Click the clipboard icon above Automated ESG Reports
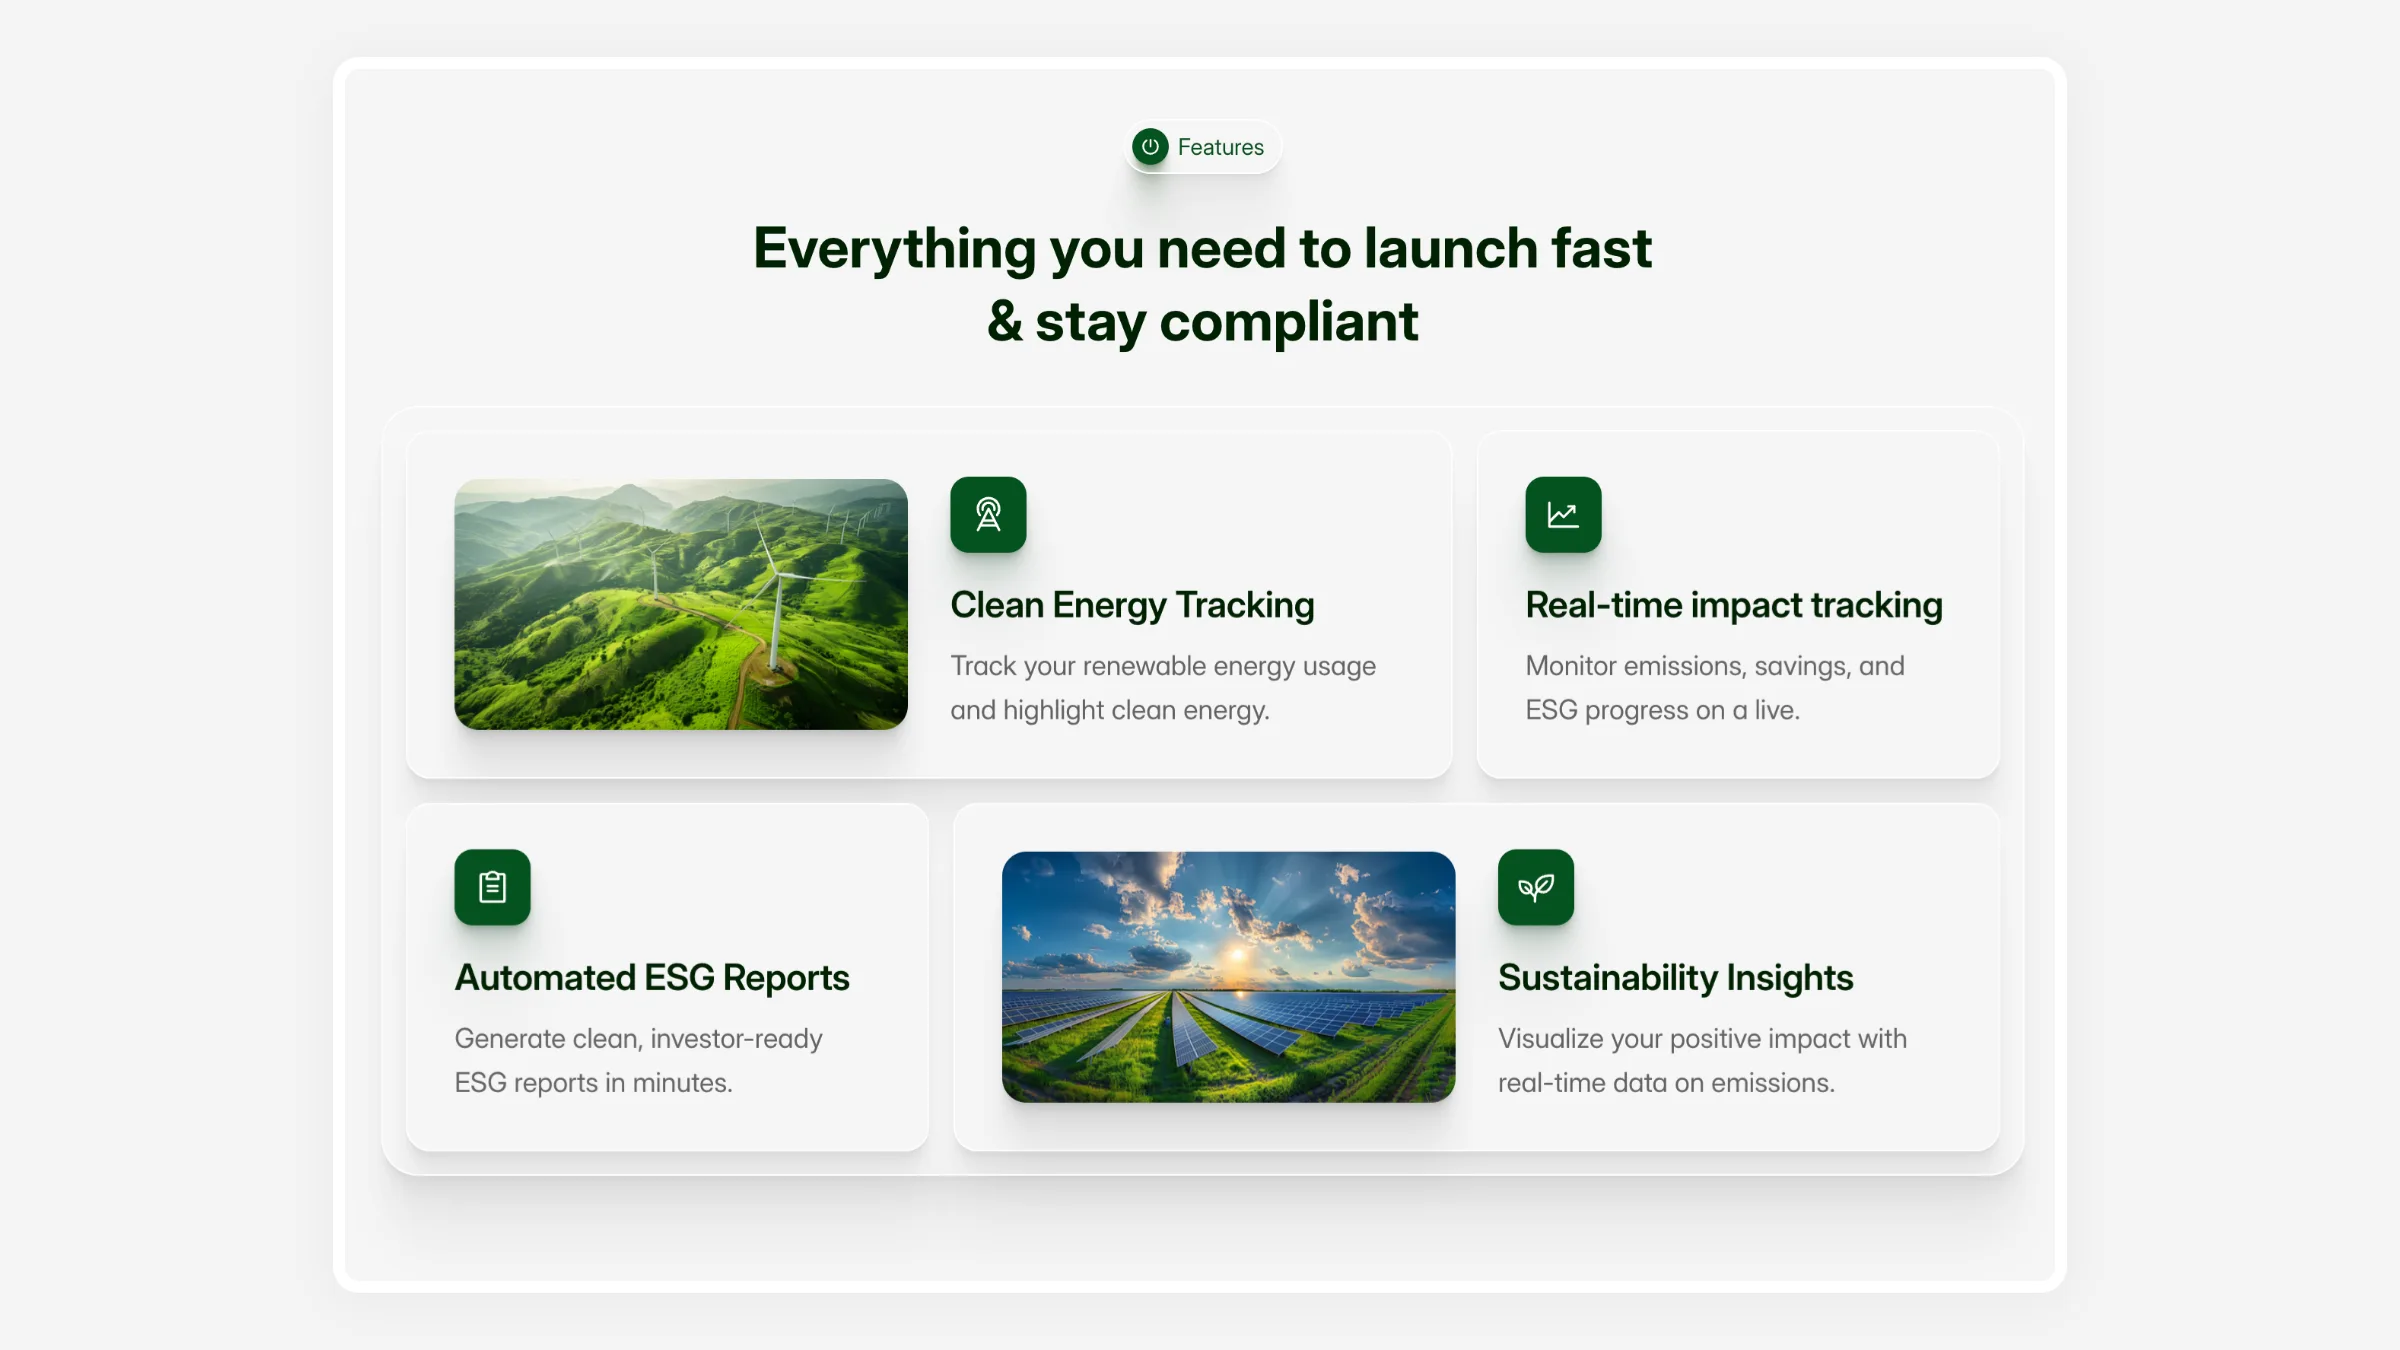The height and width of the screenshot is (1350, 2400). click(x=492, y=887)
